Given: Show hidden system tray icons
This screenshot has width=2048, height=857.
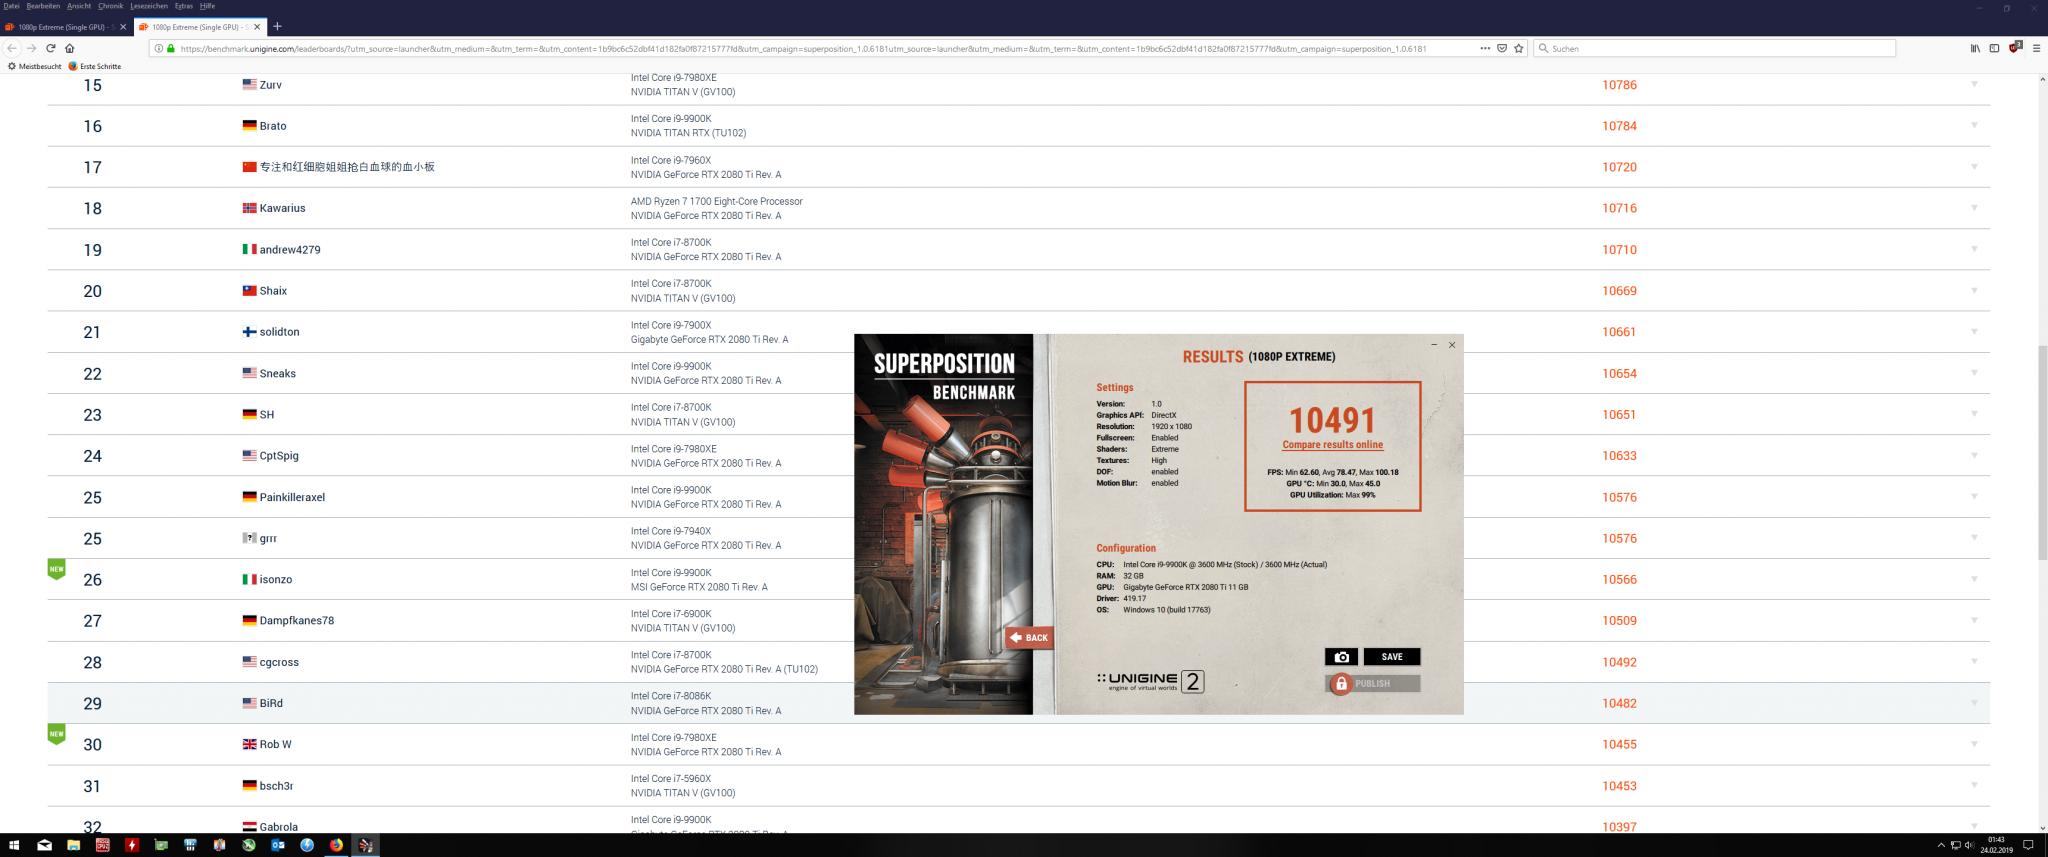Looking at the screenshot, I should [x=1941, y=845].
